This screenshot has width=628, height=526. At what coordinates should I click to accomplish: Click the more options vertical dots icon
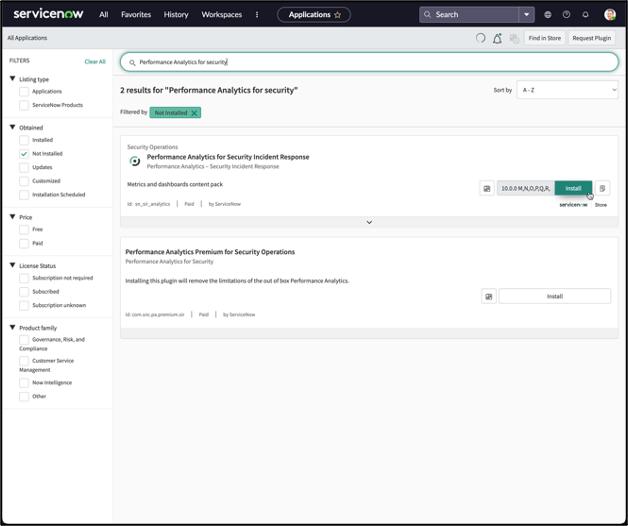(257, 14)
